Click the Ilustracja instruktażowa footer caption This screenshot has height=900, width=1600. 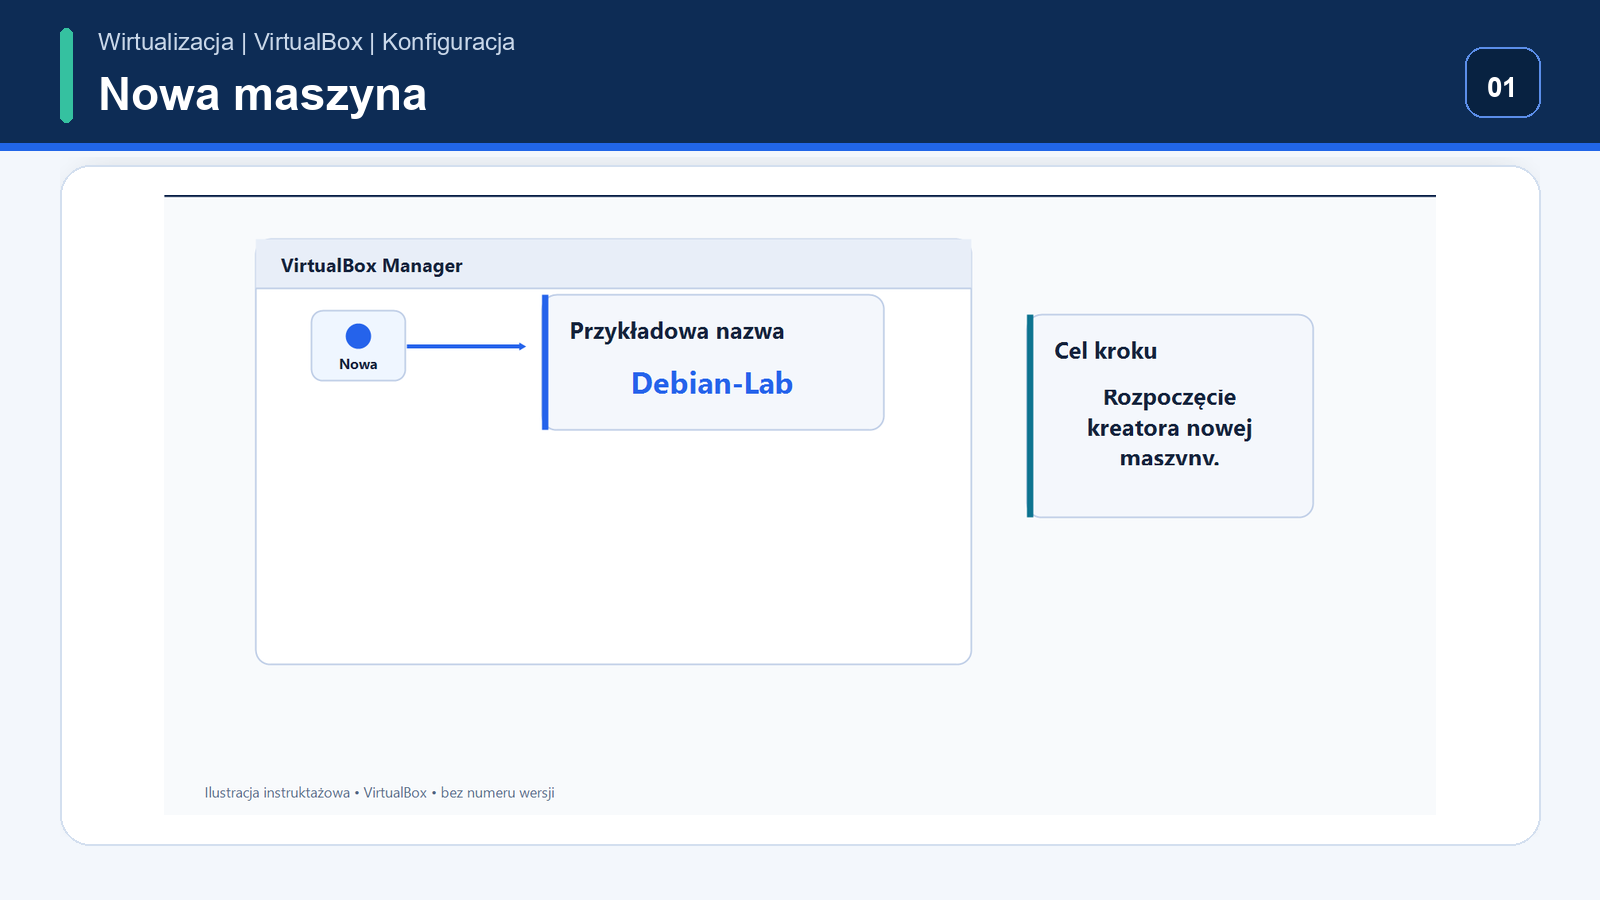(380, 793)
